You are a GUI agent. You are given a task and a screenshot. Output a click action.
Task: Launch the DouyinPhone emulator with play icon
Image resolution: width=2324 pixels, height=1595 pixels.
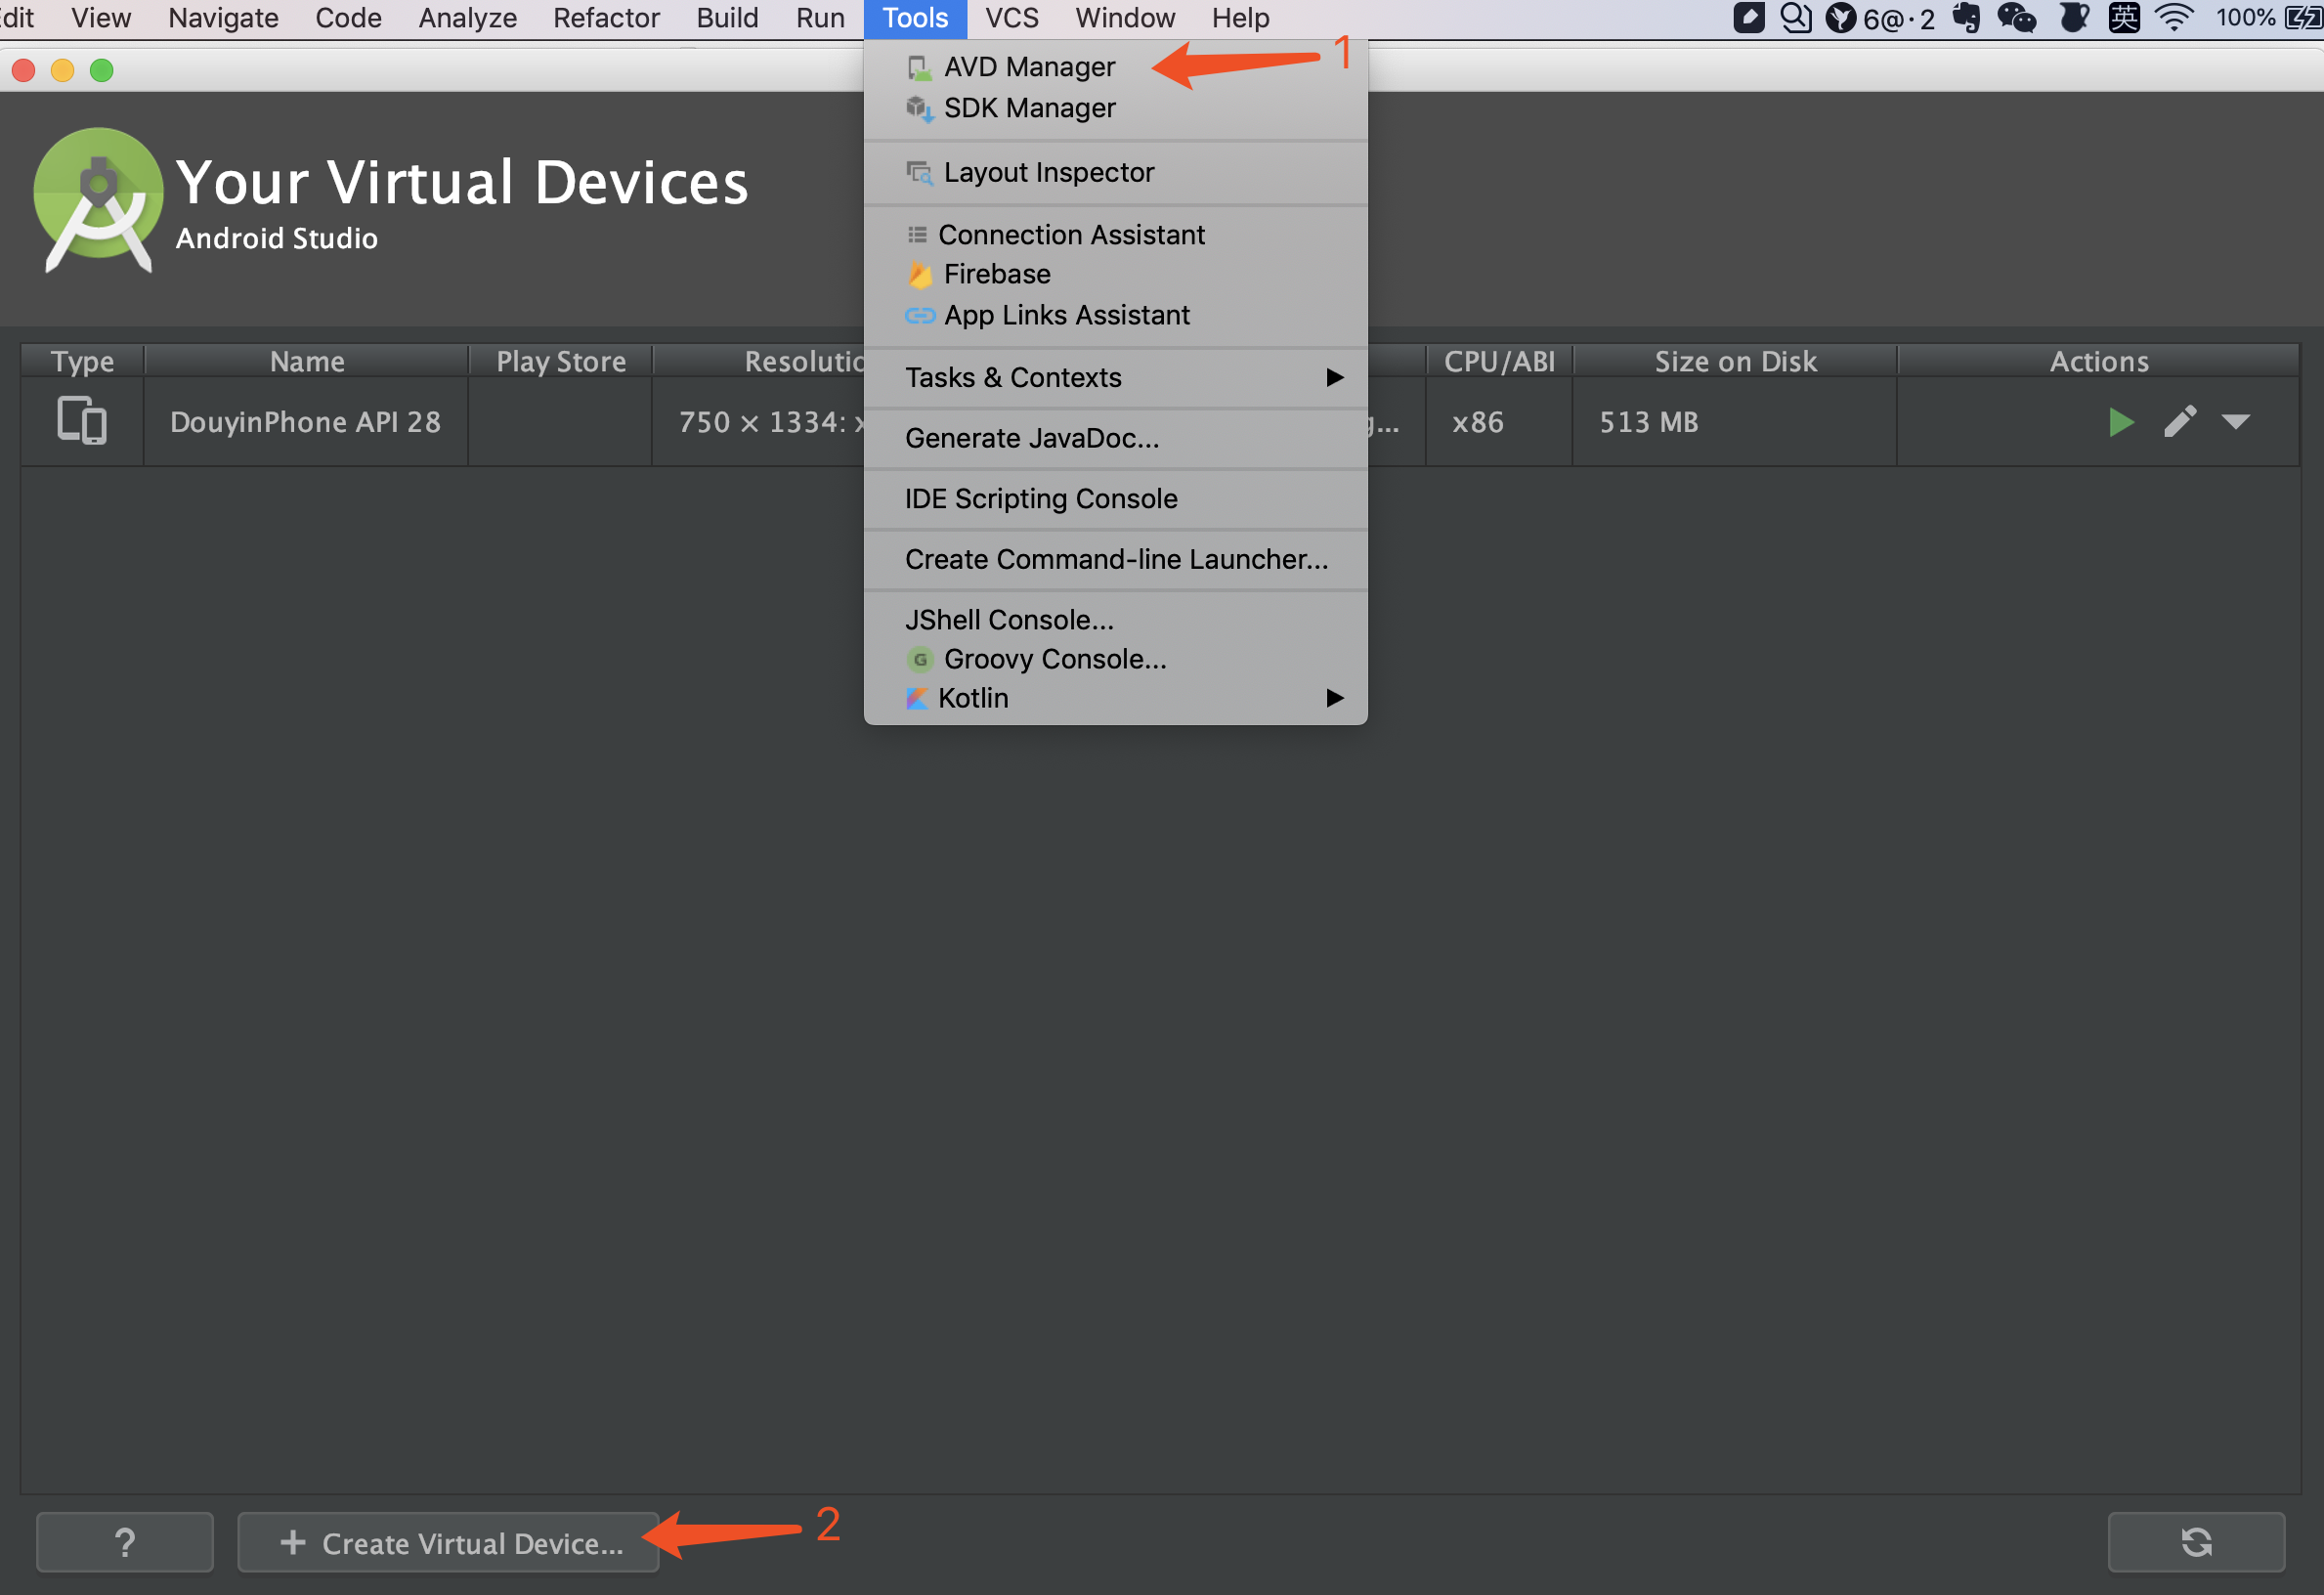click(2120, 422)
